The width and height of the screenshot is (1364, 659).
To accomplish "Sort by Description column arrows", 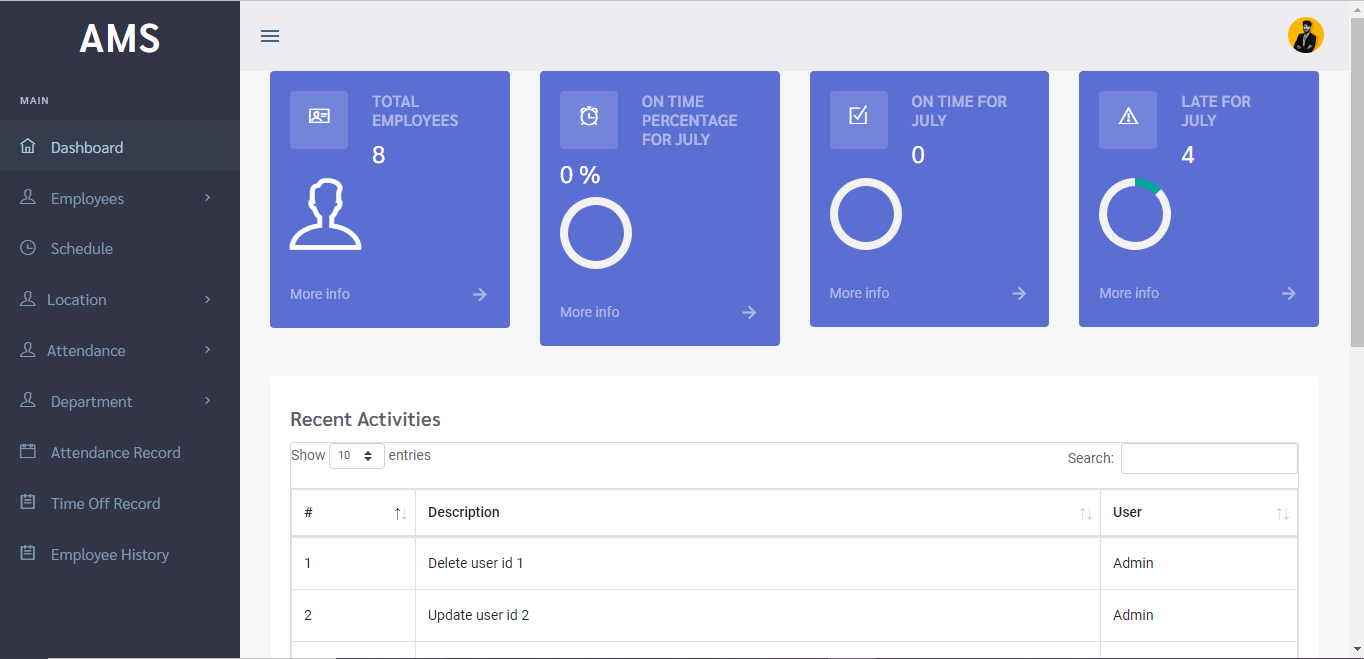I will (x=1085, y=513).
